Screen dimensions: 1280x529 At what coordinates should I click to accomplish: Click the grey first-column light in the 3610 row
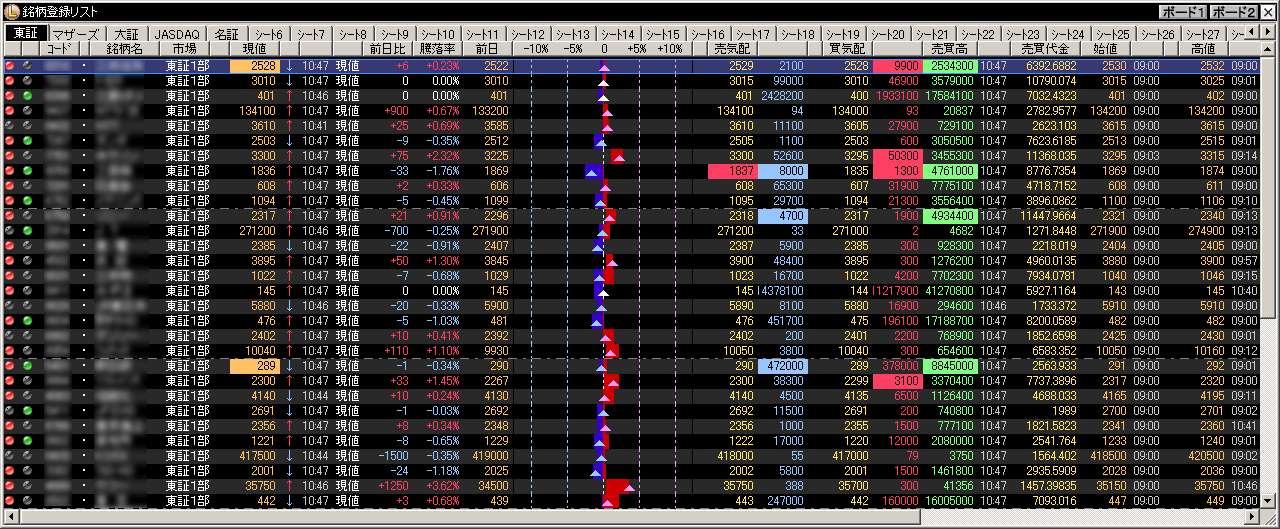point(10,126)
